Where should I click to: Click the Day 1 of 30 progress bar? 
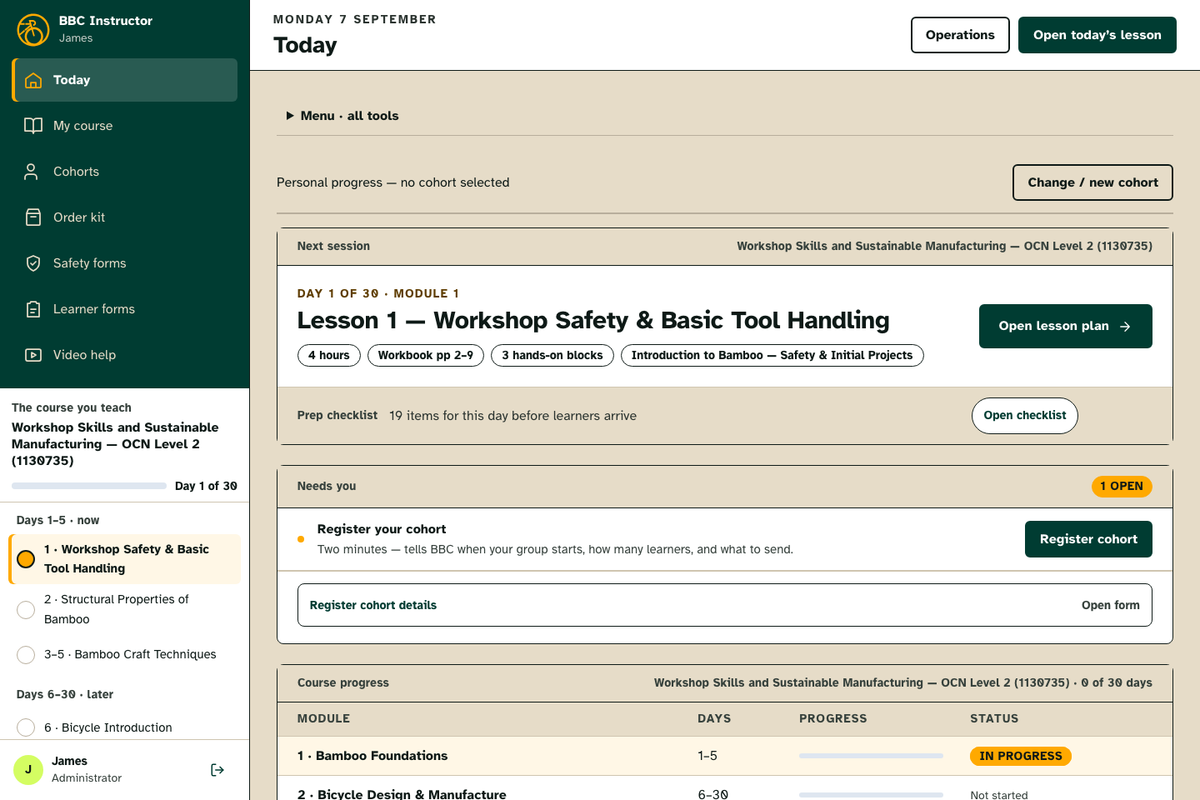(x=89, y=486)
